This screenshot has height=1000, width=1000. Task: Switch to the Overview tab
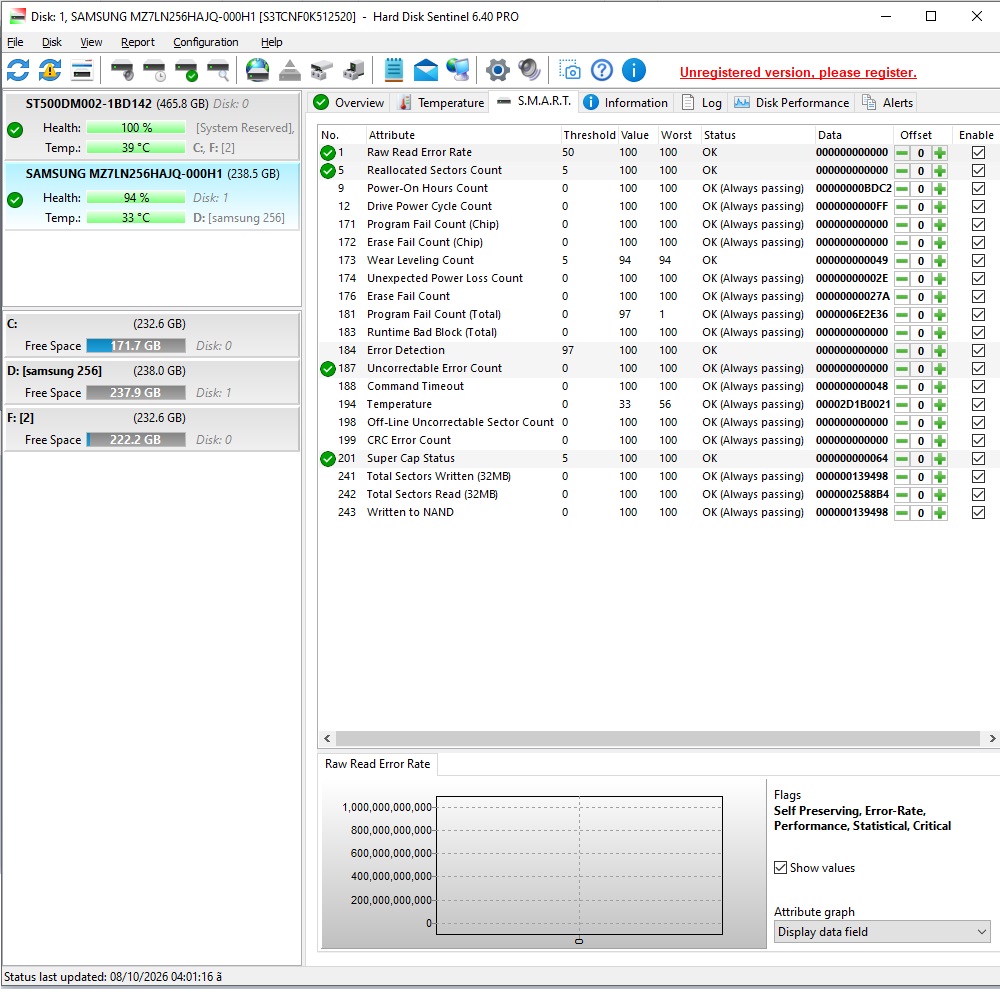[x=349, y=103]
